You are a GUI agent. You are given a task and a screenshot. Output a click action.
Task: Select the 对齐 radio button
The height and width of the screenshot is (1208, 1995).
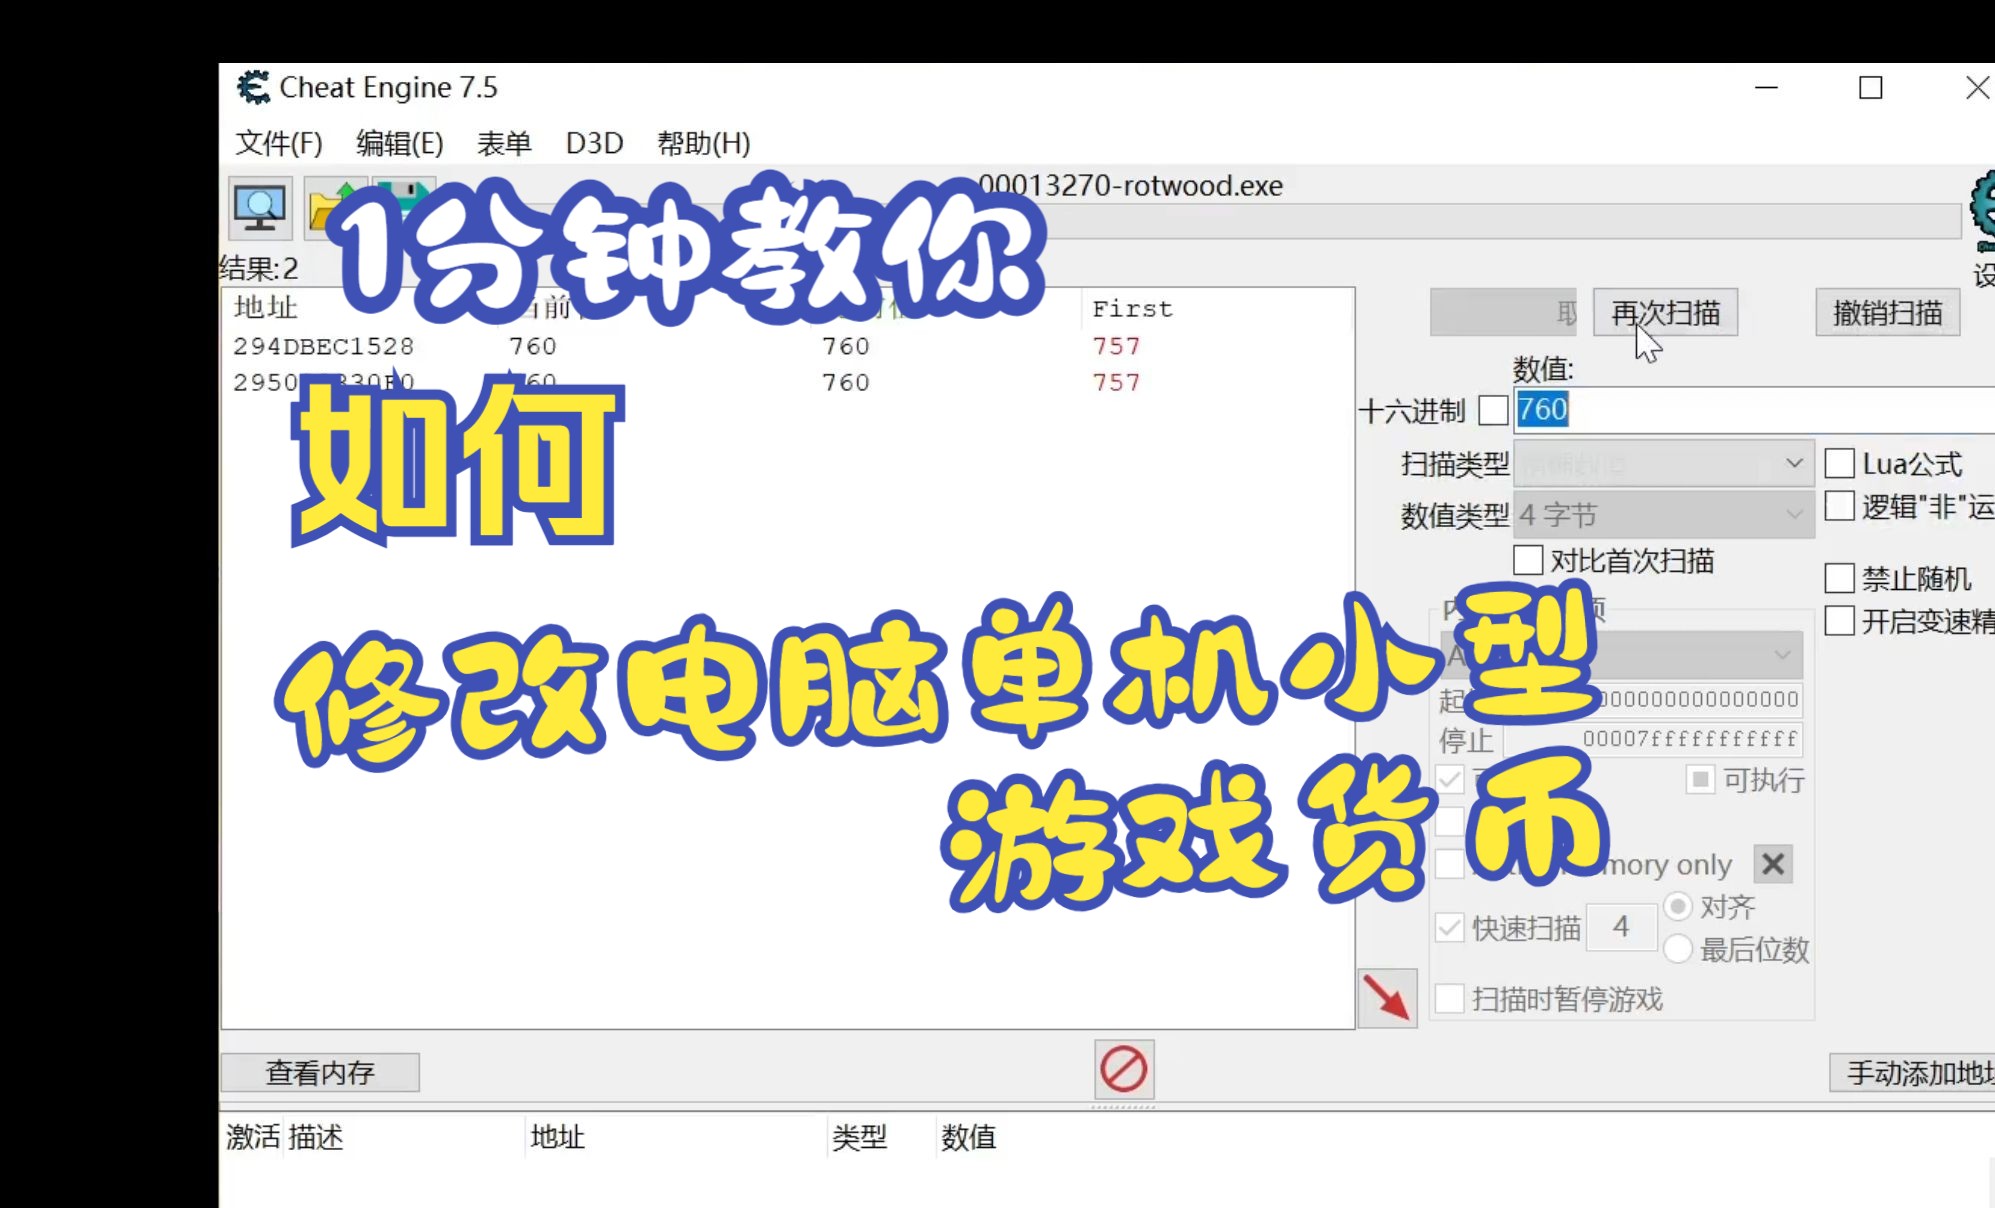pyautogui.click(x=1678, y=906)
